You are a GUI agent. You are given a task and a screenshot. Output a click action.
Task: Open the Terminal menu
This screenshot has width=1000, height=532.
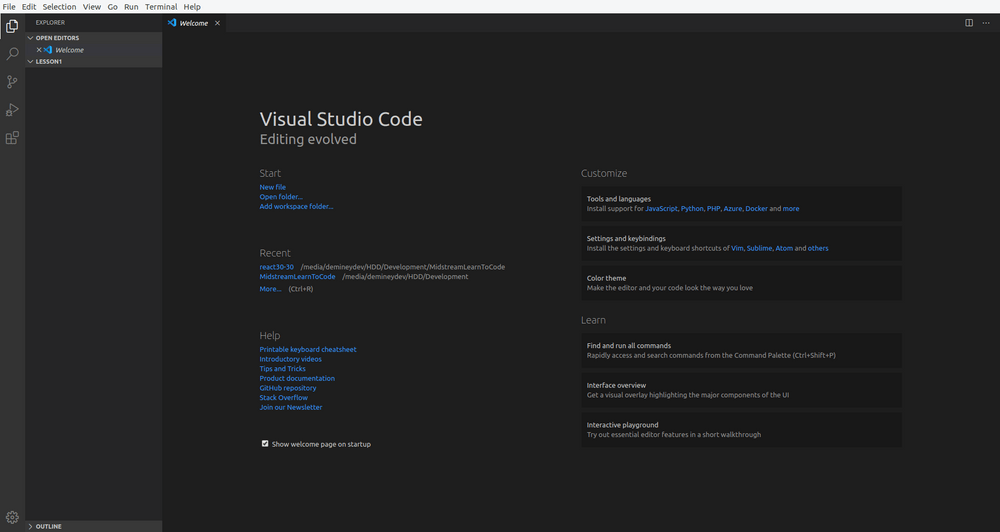coord(161,6)
